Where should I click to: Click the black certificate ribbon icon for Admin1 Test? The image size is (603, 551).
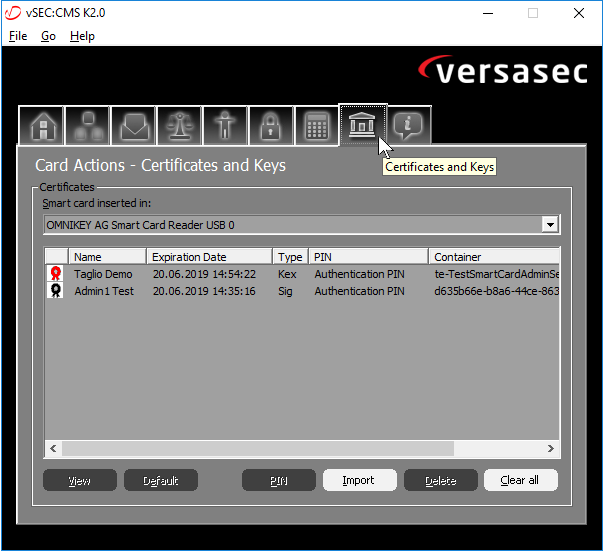pyautogui.click(x=56, y=291)
